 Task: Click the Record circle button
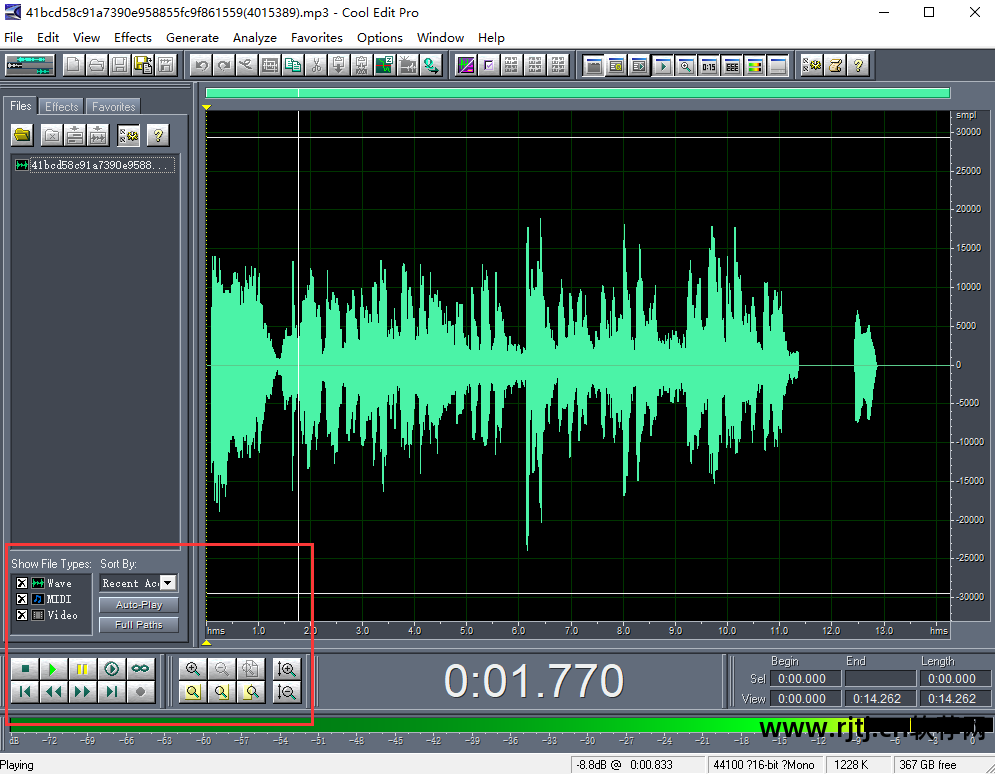pos(140,692)
